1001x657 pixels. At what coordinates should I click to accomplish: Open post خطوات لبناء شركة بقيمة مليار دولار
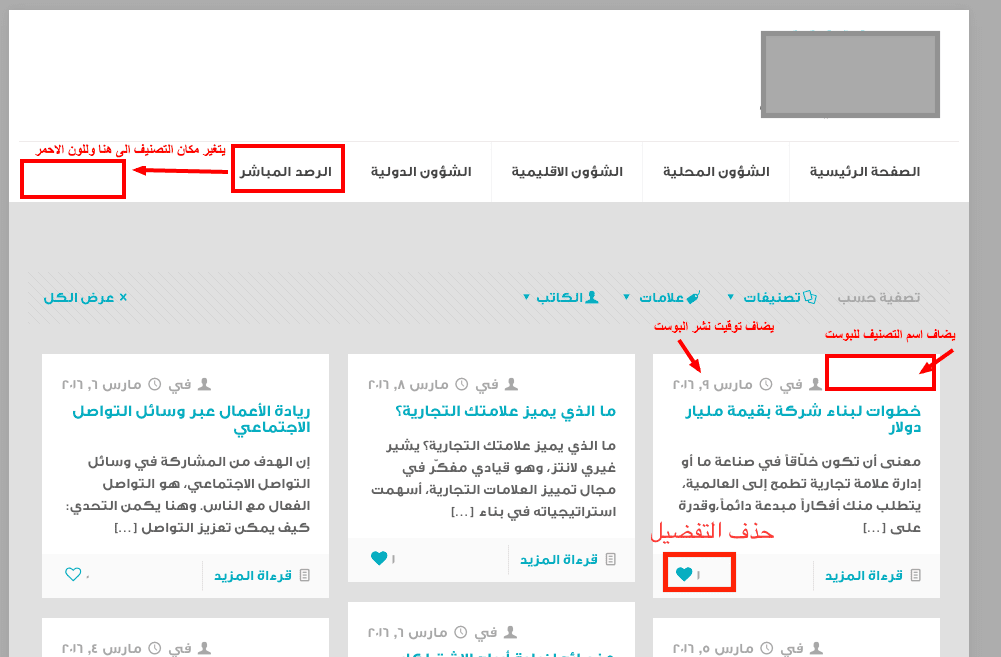[x=802, y=419]
